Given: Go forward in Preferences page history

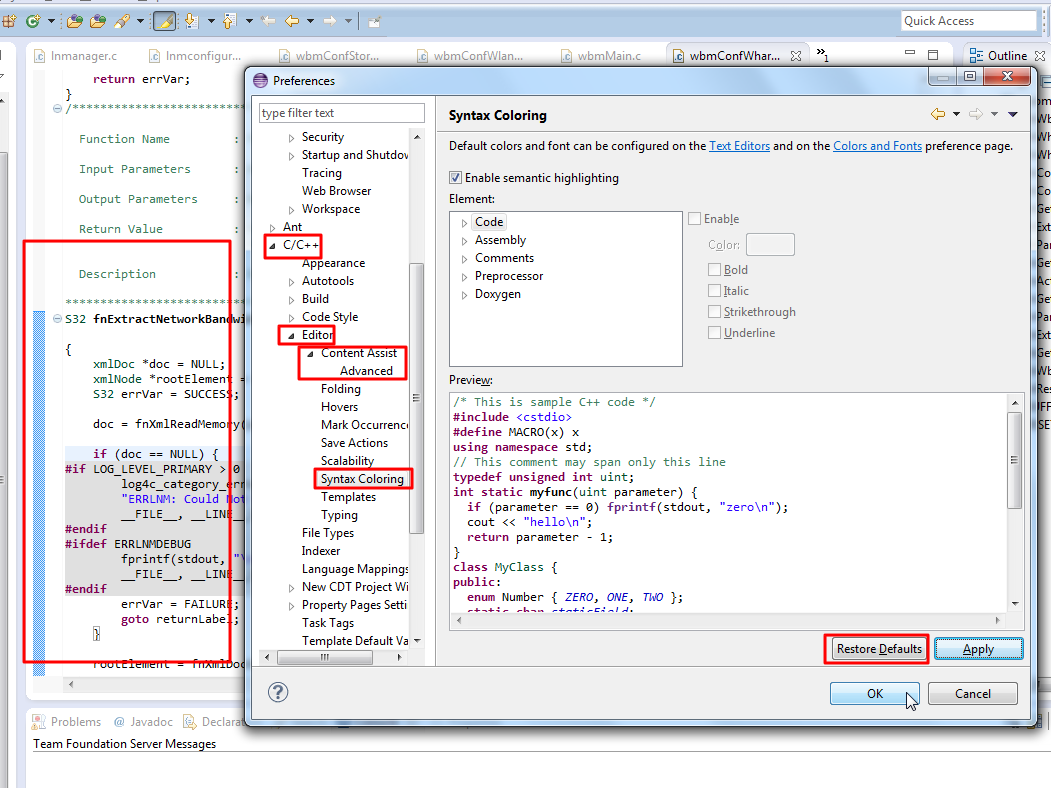Looking at the screenshot, I should [x=976, y=115].
